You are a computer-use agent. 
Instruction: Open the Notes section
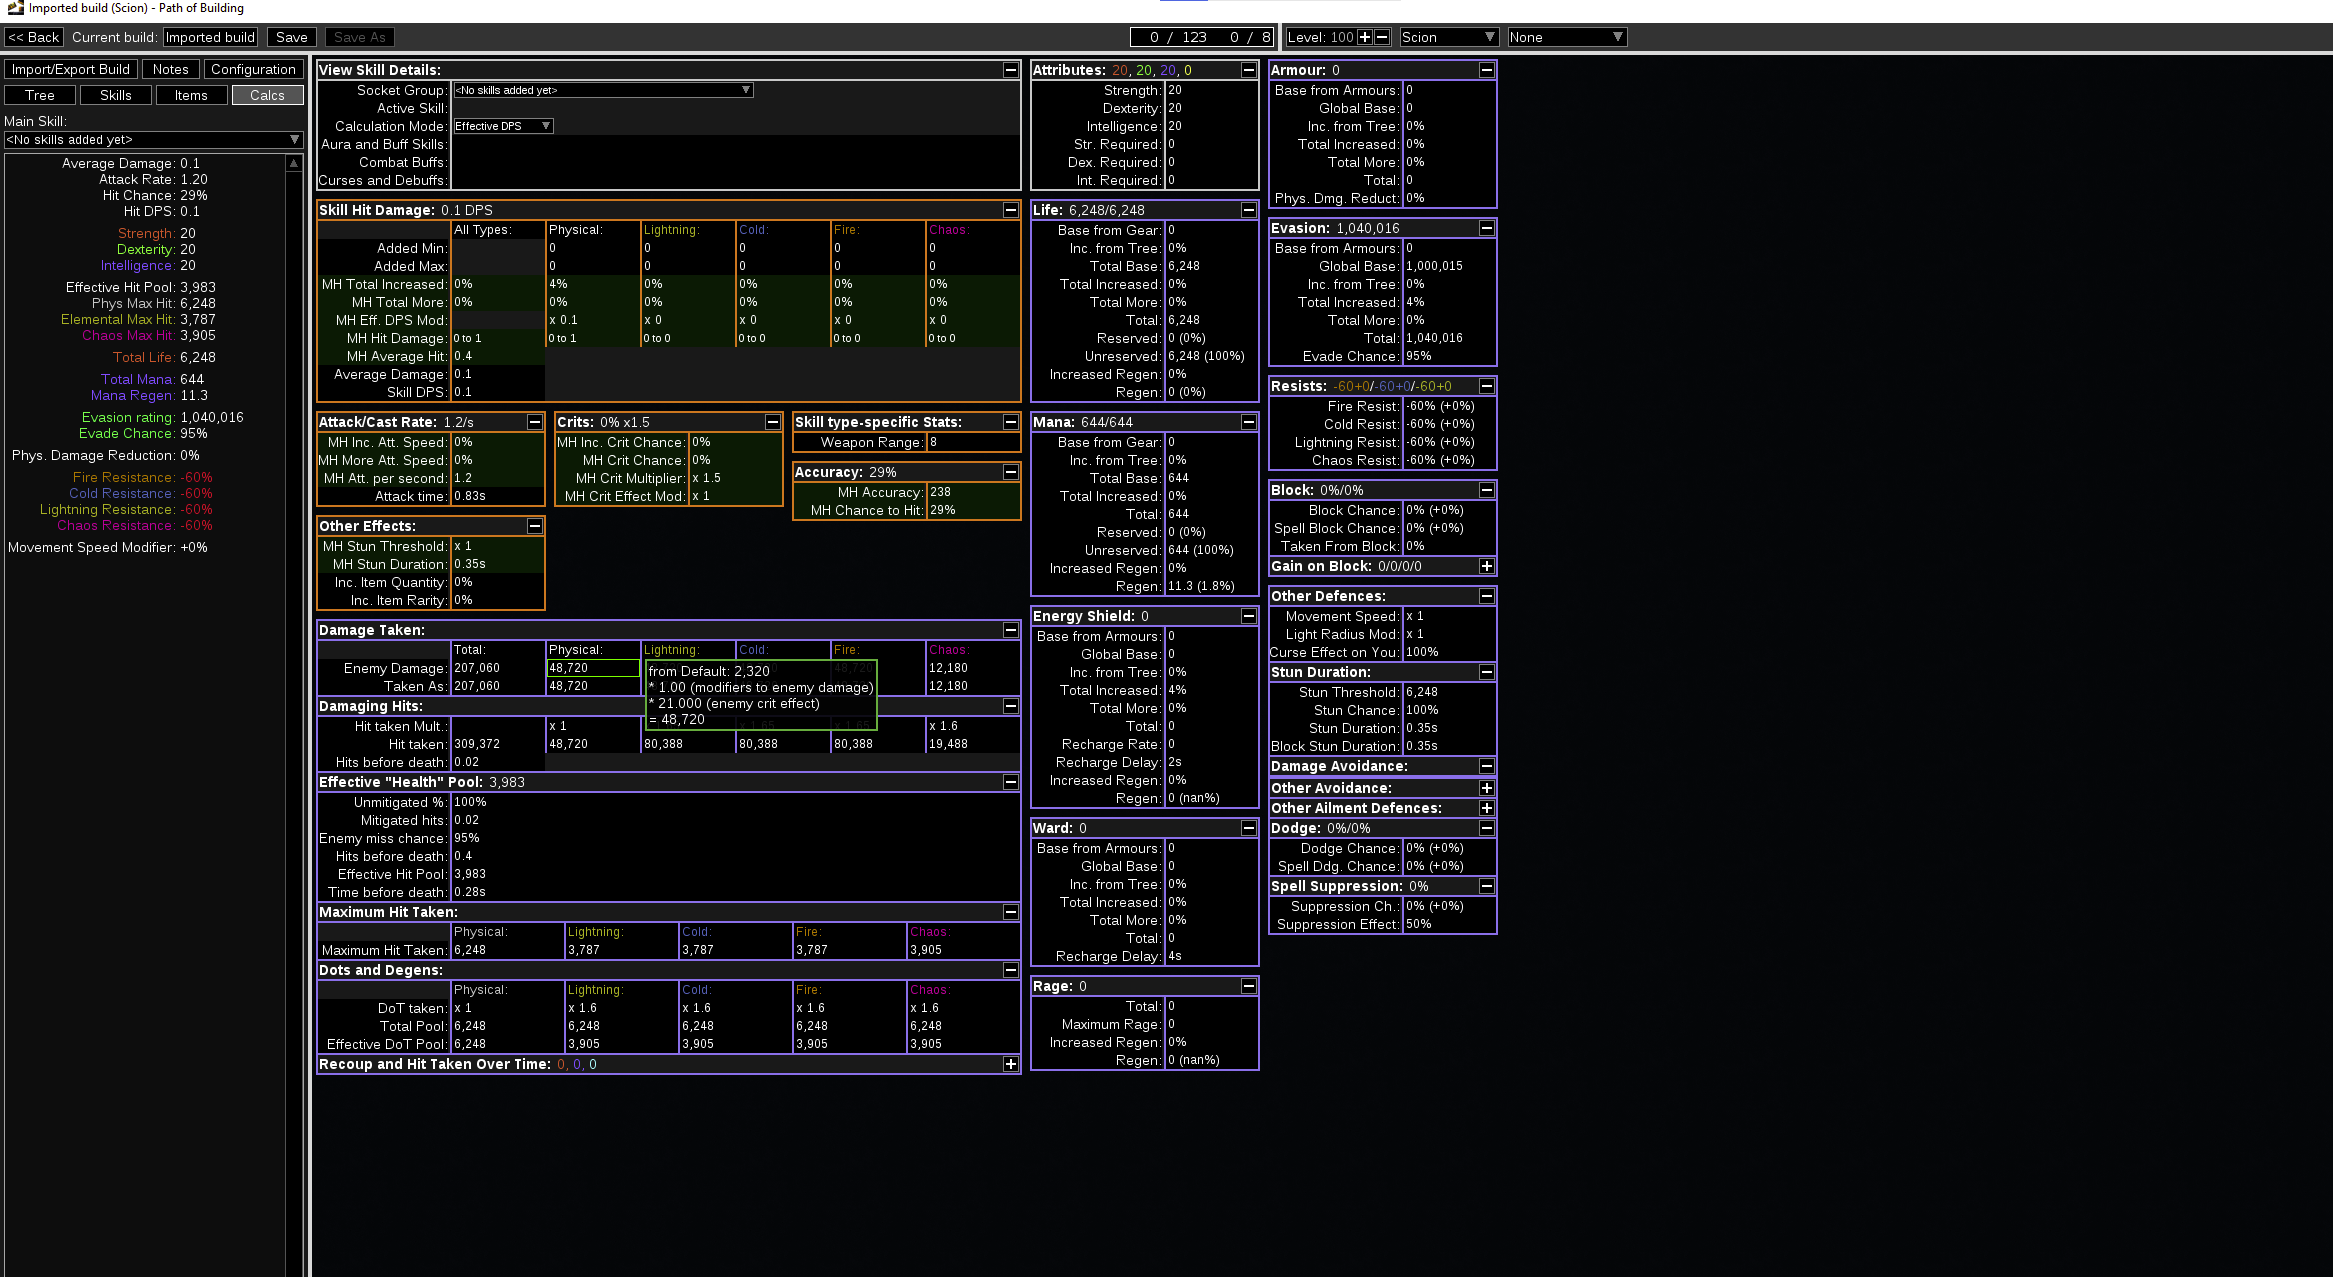[170, 69]
